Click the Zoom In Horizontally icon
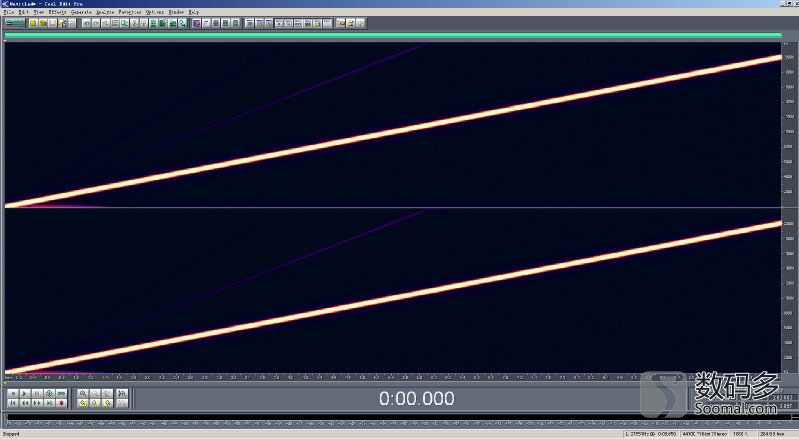799x439 pixels. [x=83, y=393]
